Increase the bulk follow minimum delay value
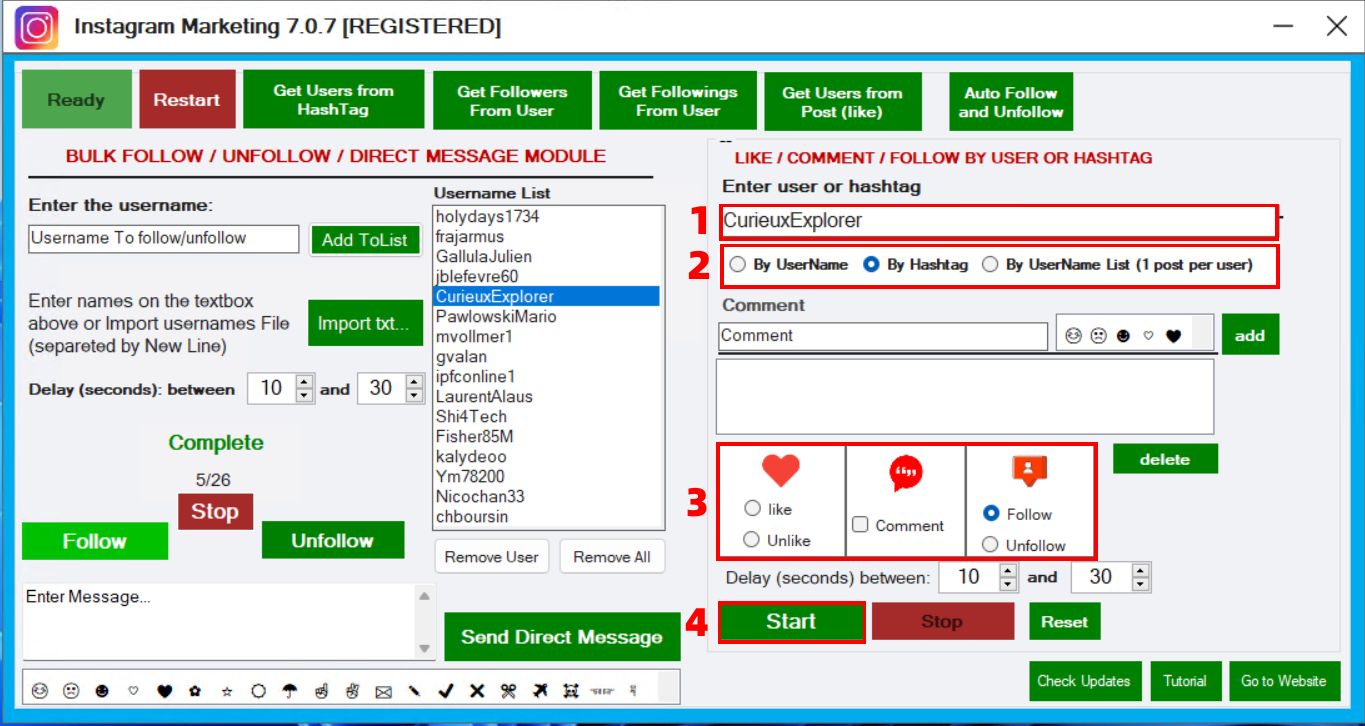The height and width of the screenshot is (726, 1365). pos(305,381)
